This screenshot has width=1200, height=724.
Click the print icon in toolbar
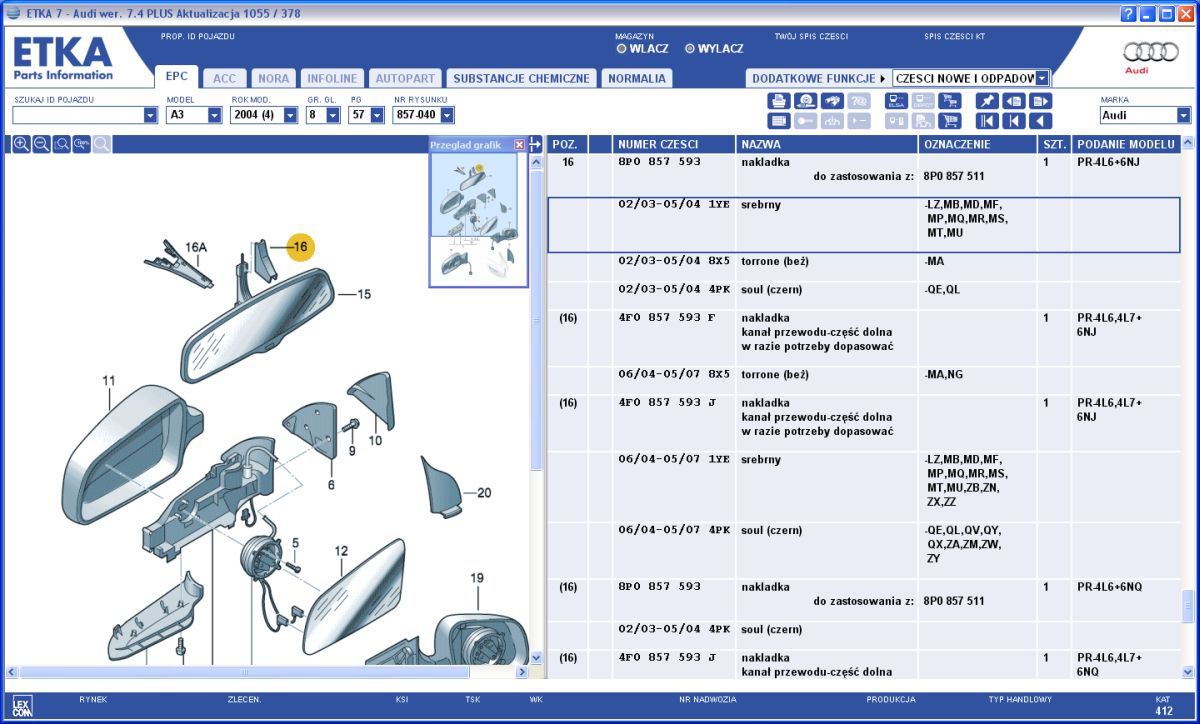click(x=779, y=101)
